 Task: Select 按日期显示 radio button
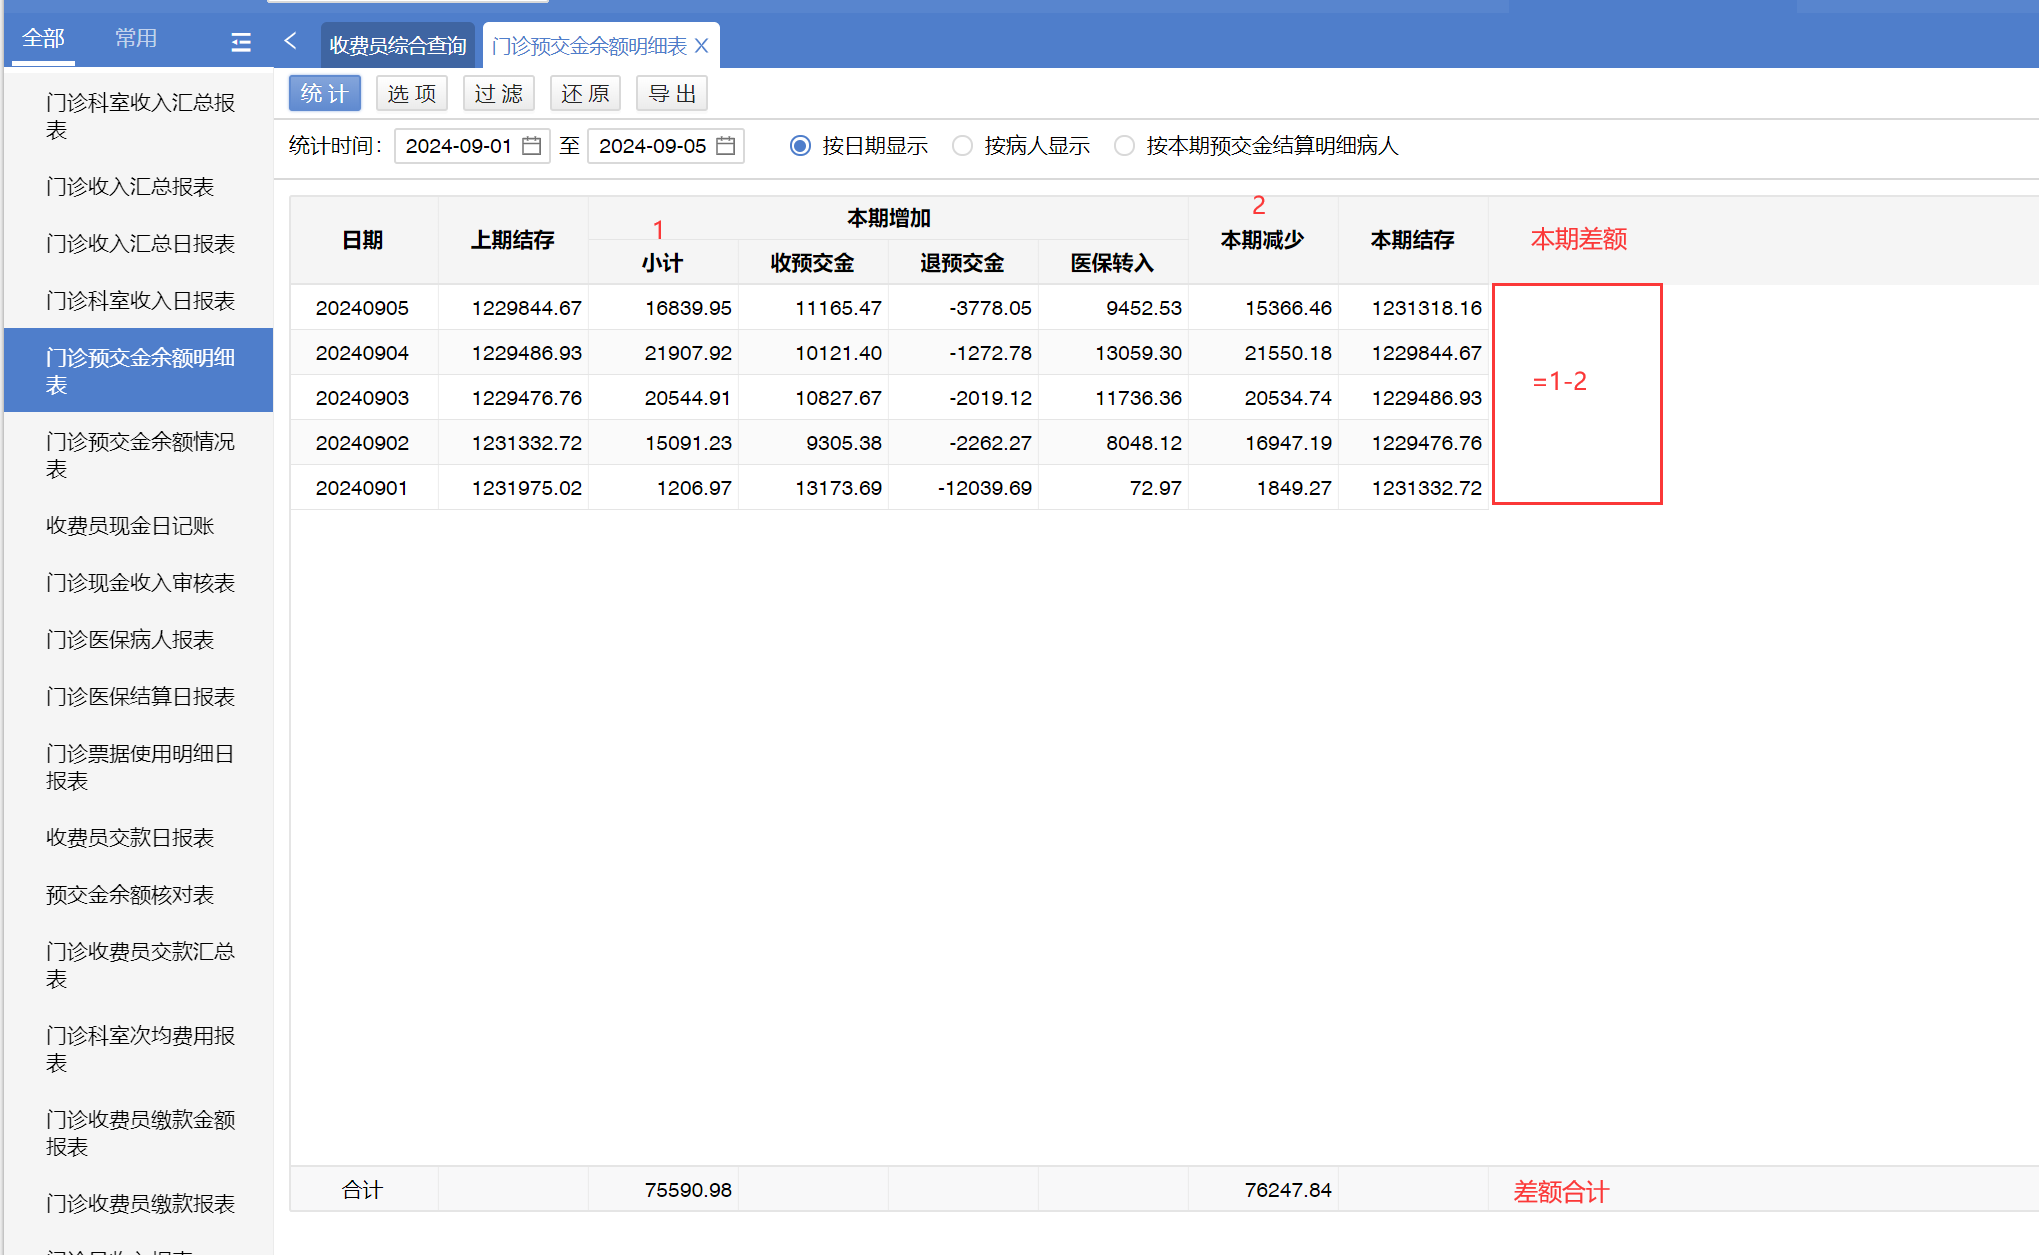click(x=800, y=146)
